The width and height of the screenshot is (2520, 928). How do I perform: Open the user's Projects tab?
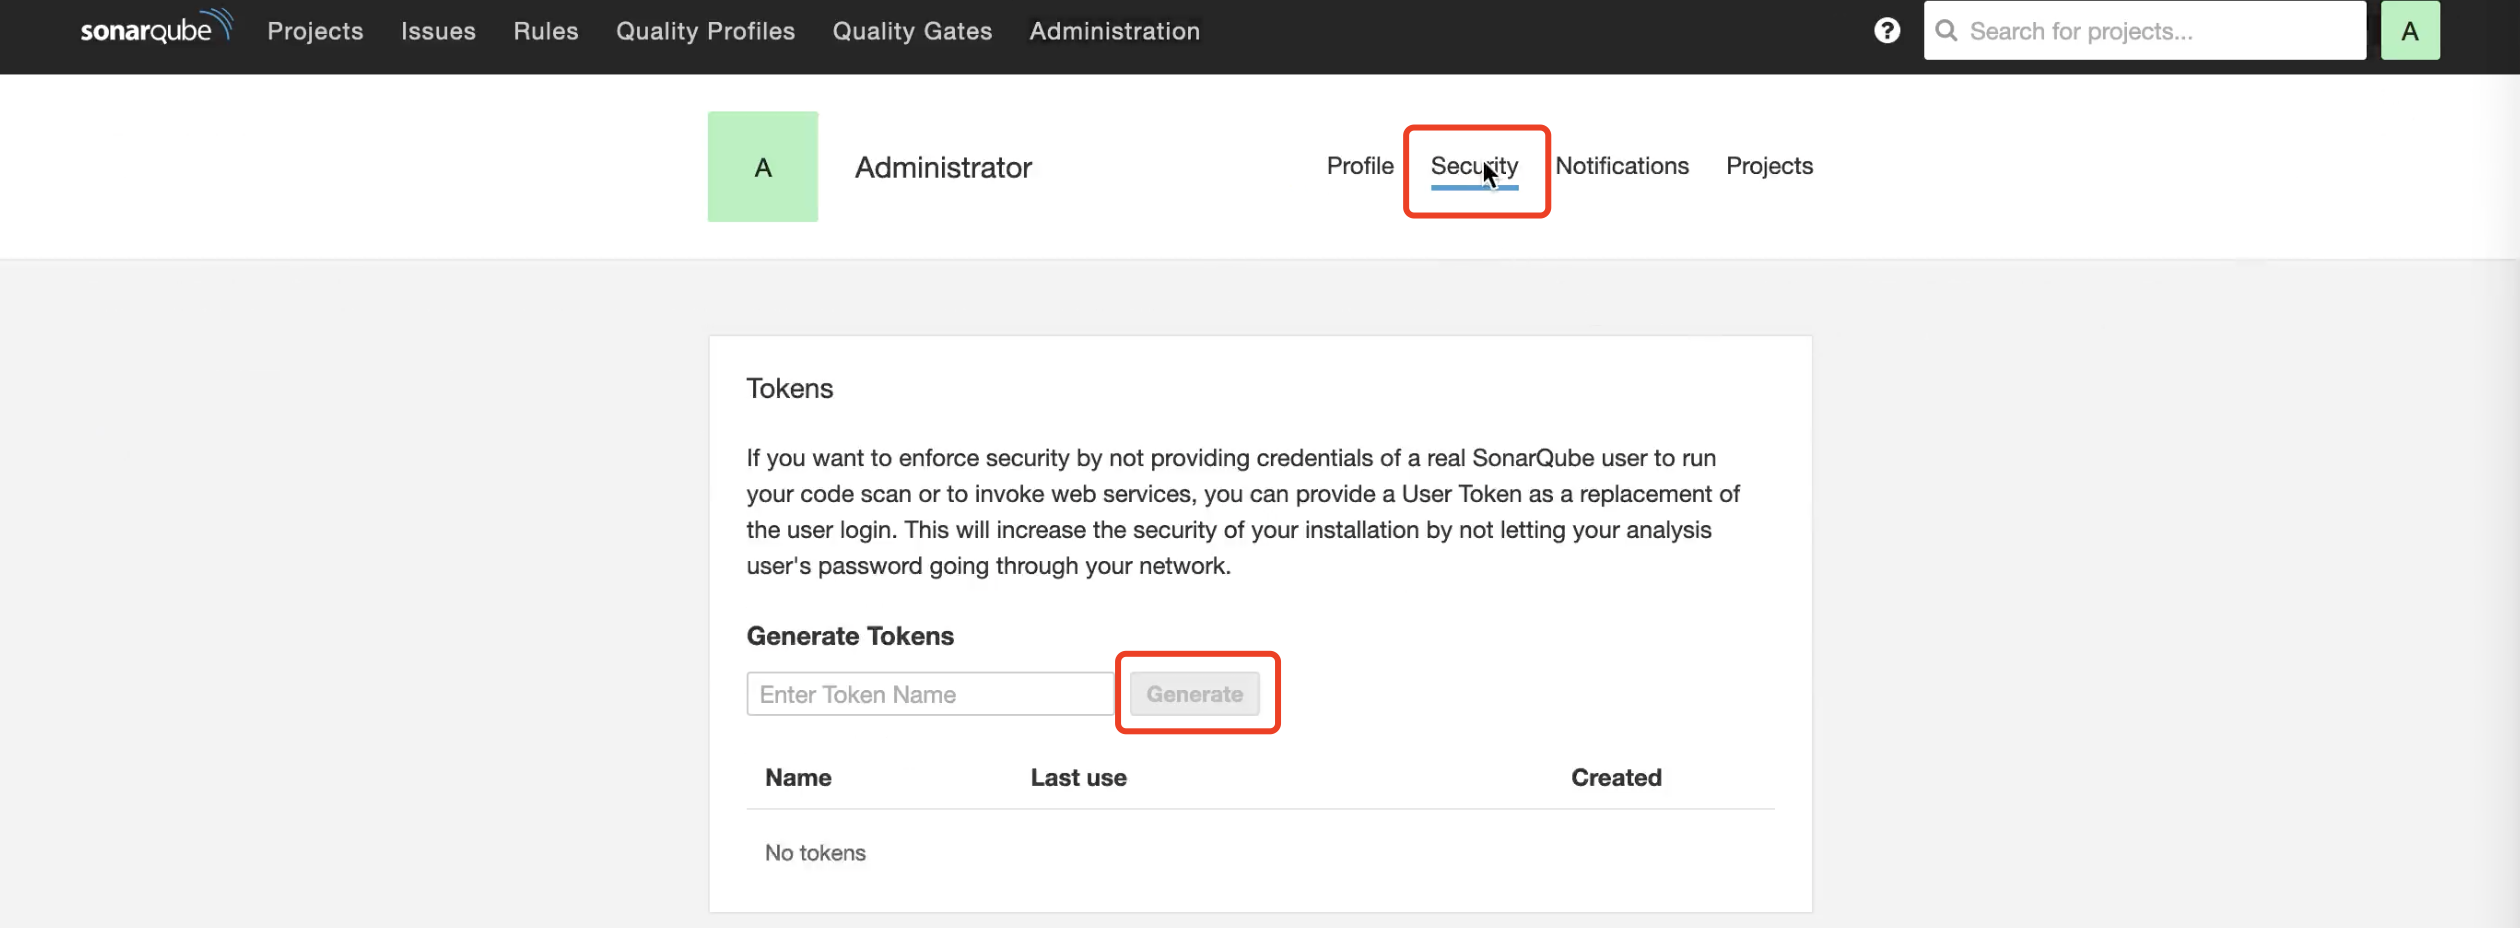pos(1768,166)
